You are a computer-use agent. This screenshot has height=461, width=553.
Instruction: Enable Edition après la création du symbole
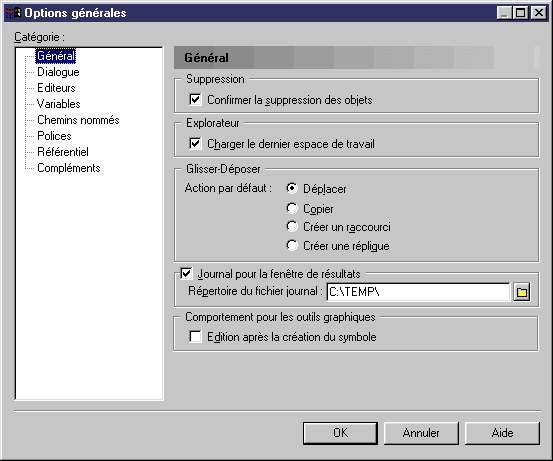[195, 337]
